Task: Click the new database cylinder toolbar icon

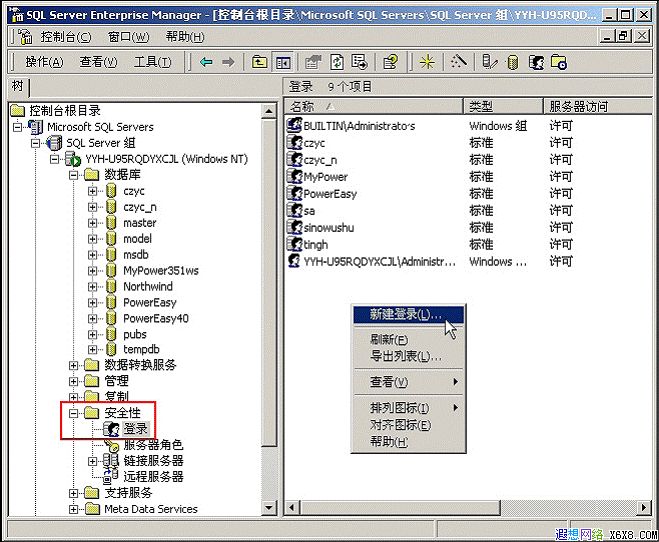Action: click(x=512, y=63)
